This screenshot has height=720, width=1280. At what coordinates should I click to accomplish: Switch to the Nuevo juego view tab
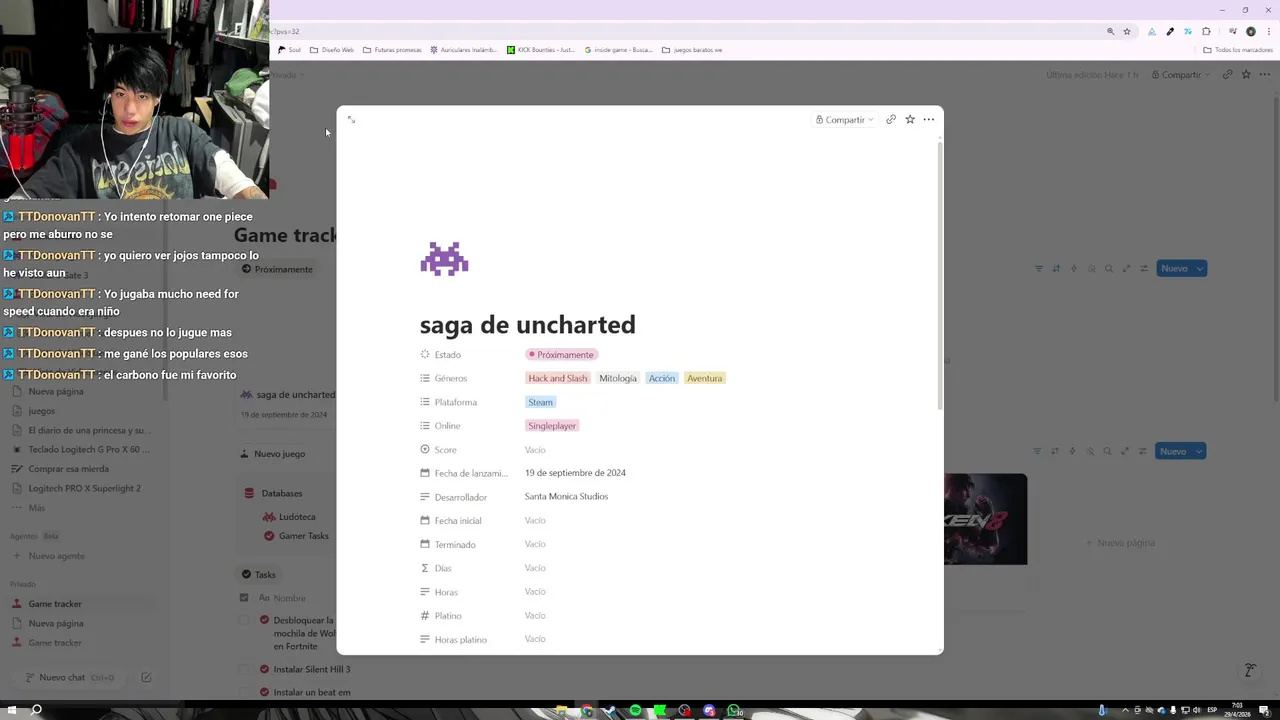click(273, 454)
